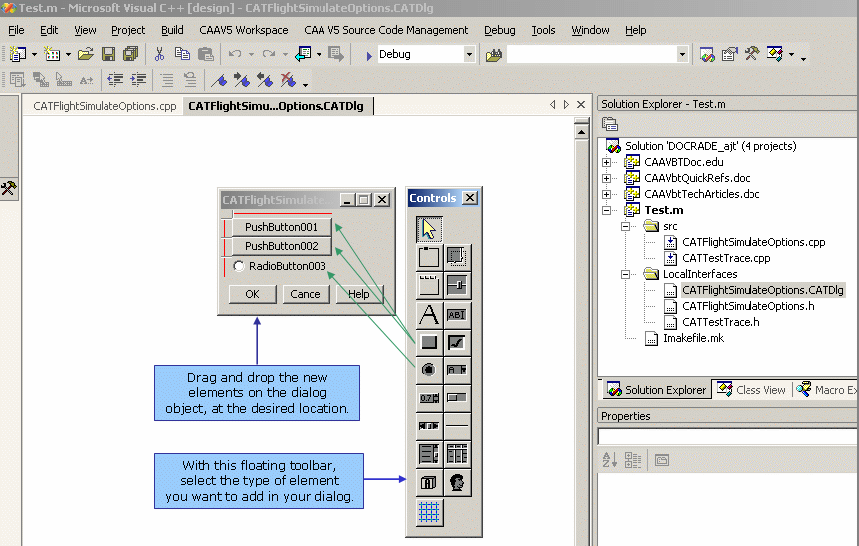Click the Clear Bookmarks red X flag icon
This screenshot has height=546, width=859.
(x=288, y=81)
